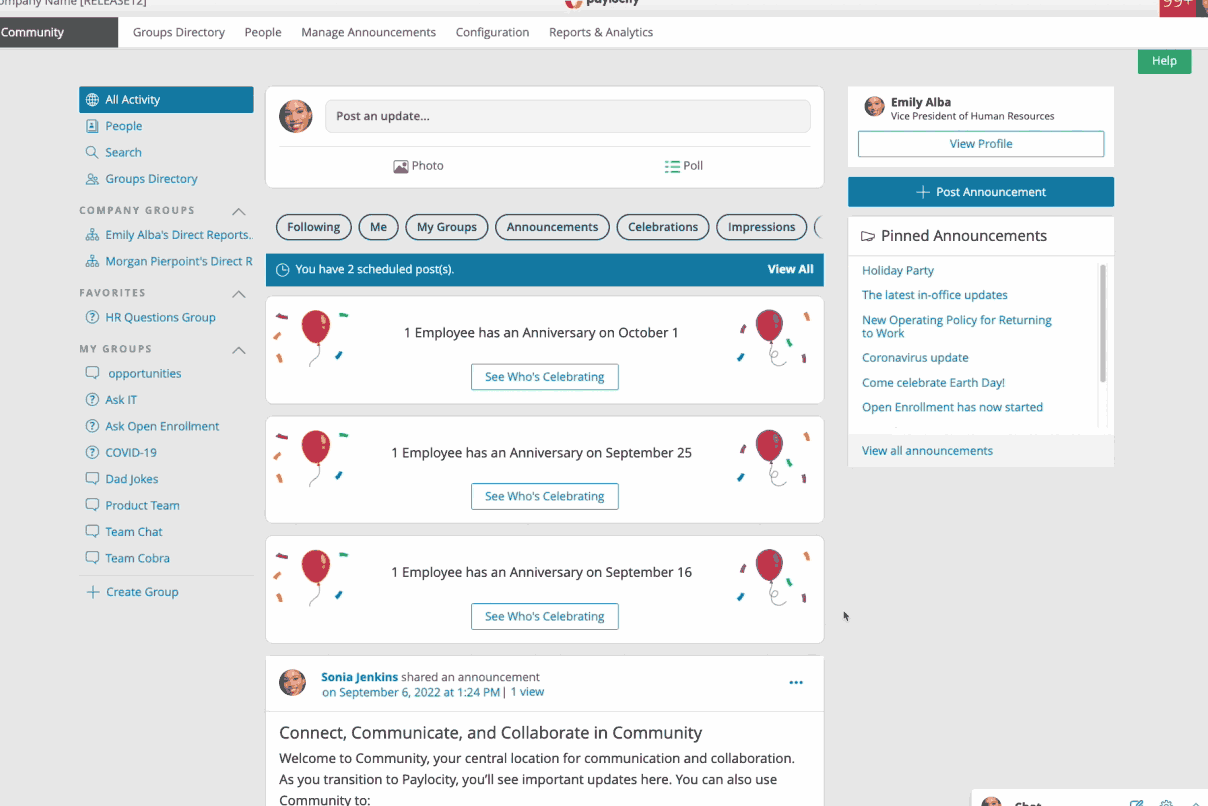The height and width of the screenshot is (806, 1208).
Task: Click the Groups Directory icon in the sidebar
Action: (92, 179)
